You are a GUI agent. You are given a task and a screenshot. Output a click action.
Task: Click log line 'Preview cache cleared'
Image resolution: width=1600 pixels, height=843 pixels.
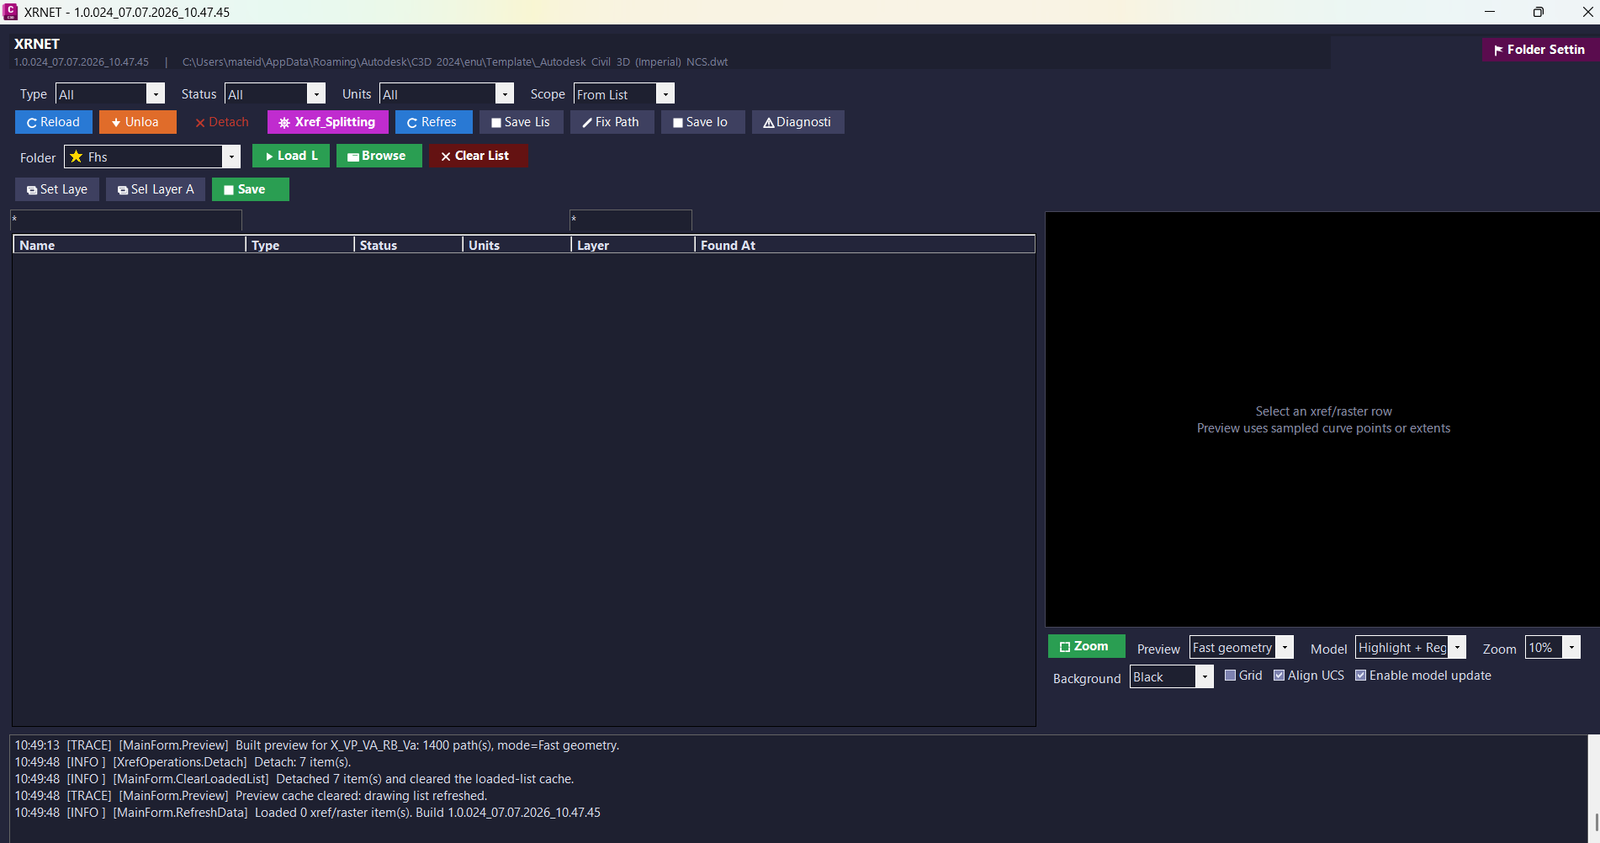coord(251,796)
